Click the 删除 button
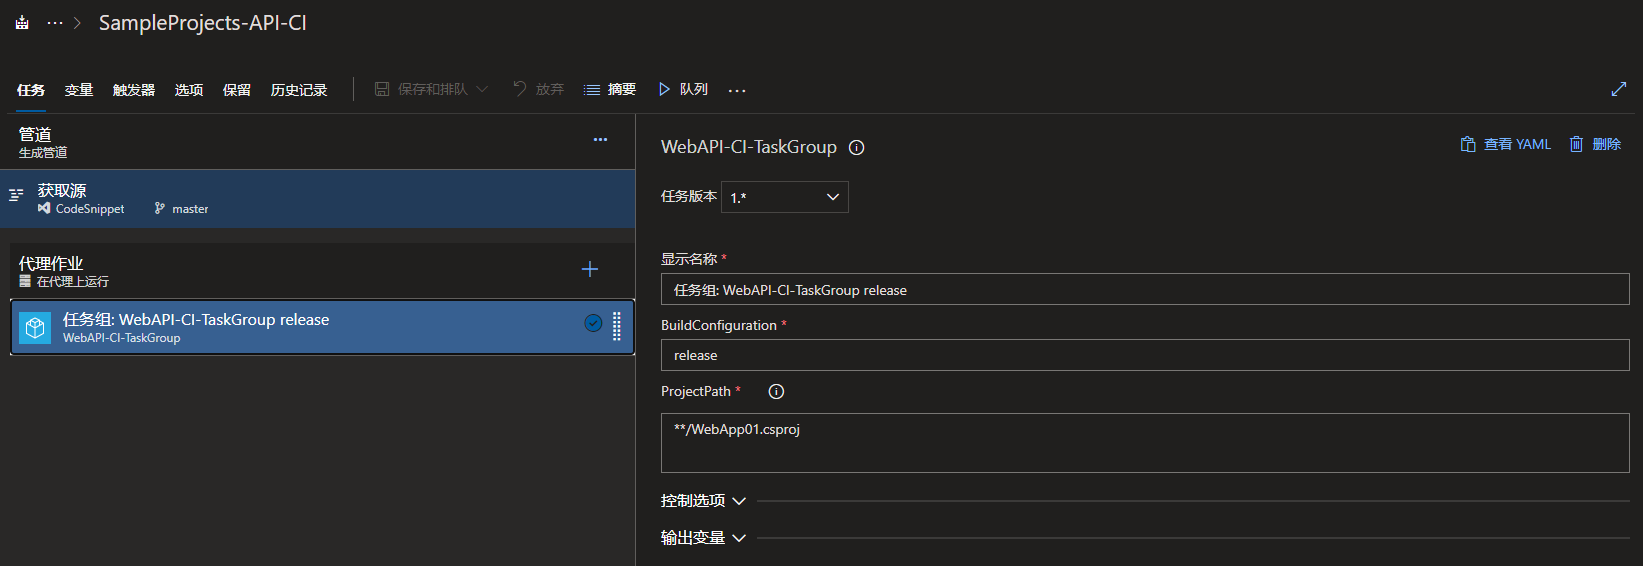The width and height of the screenshot is (1644, 566). [x=1595, y=144]
